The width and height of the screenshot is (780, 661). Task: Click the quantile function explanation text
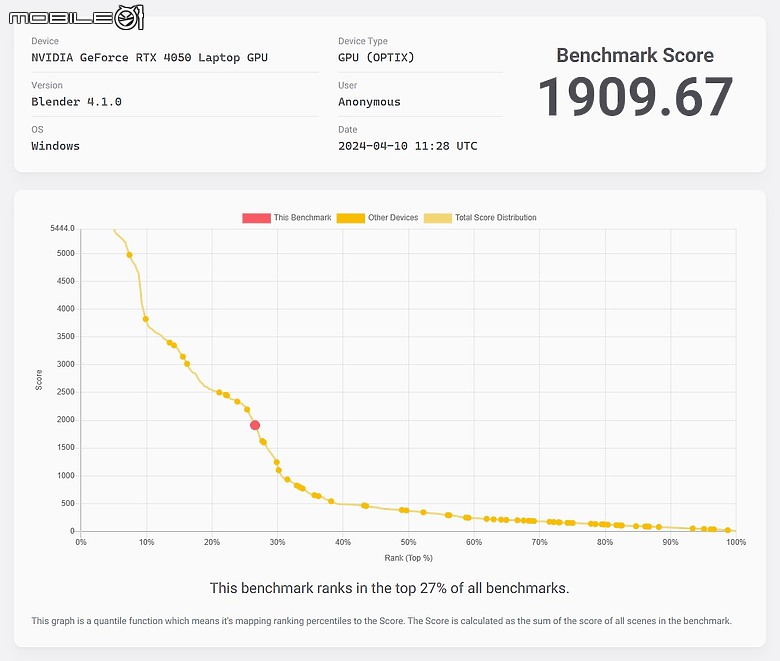(x=382, y=621)
